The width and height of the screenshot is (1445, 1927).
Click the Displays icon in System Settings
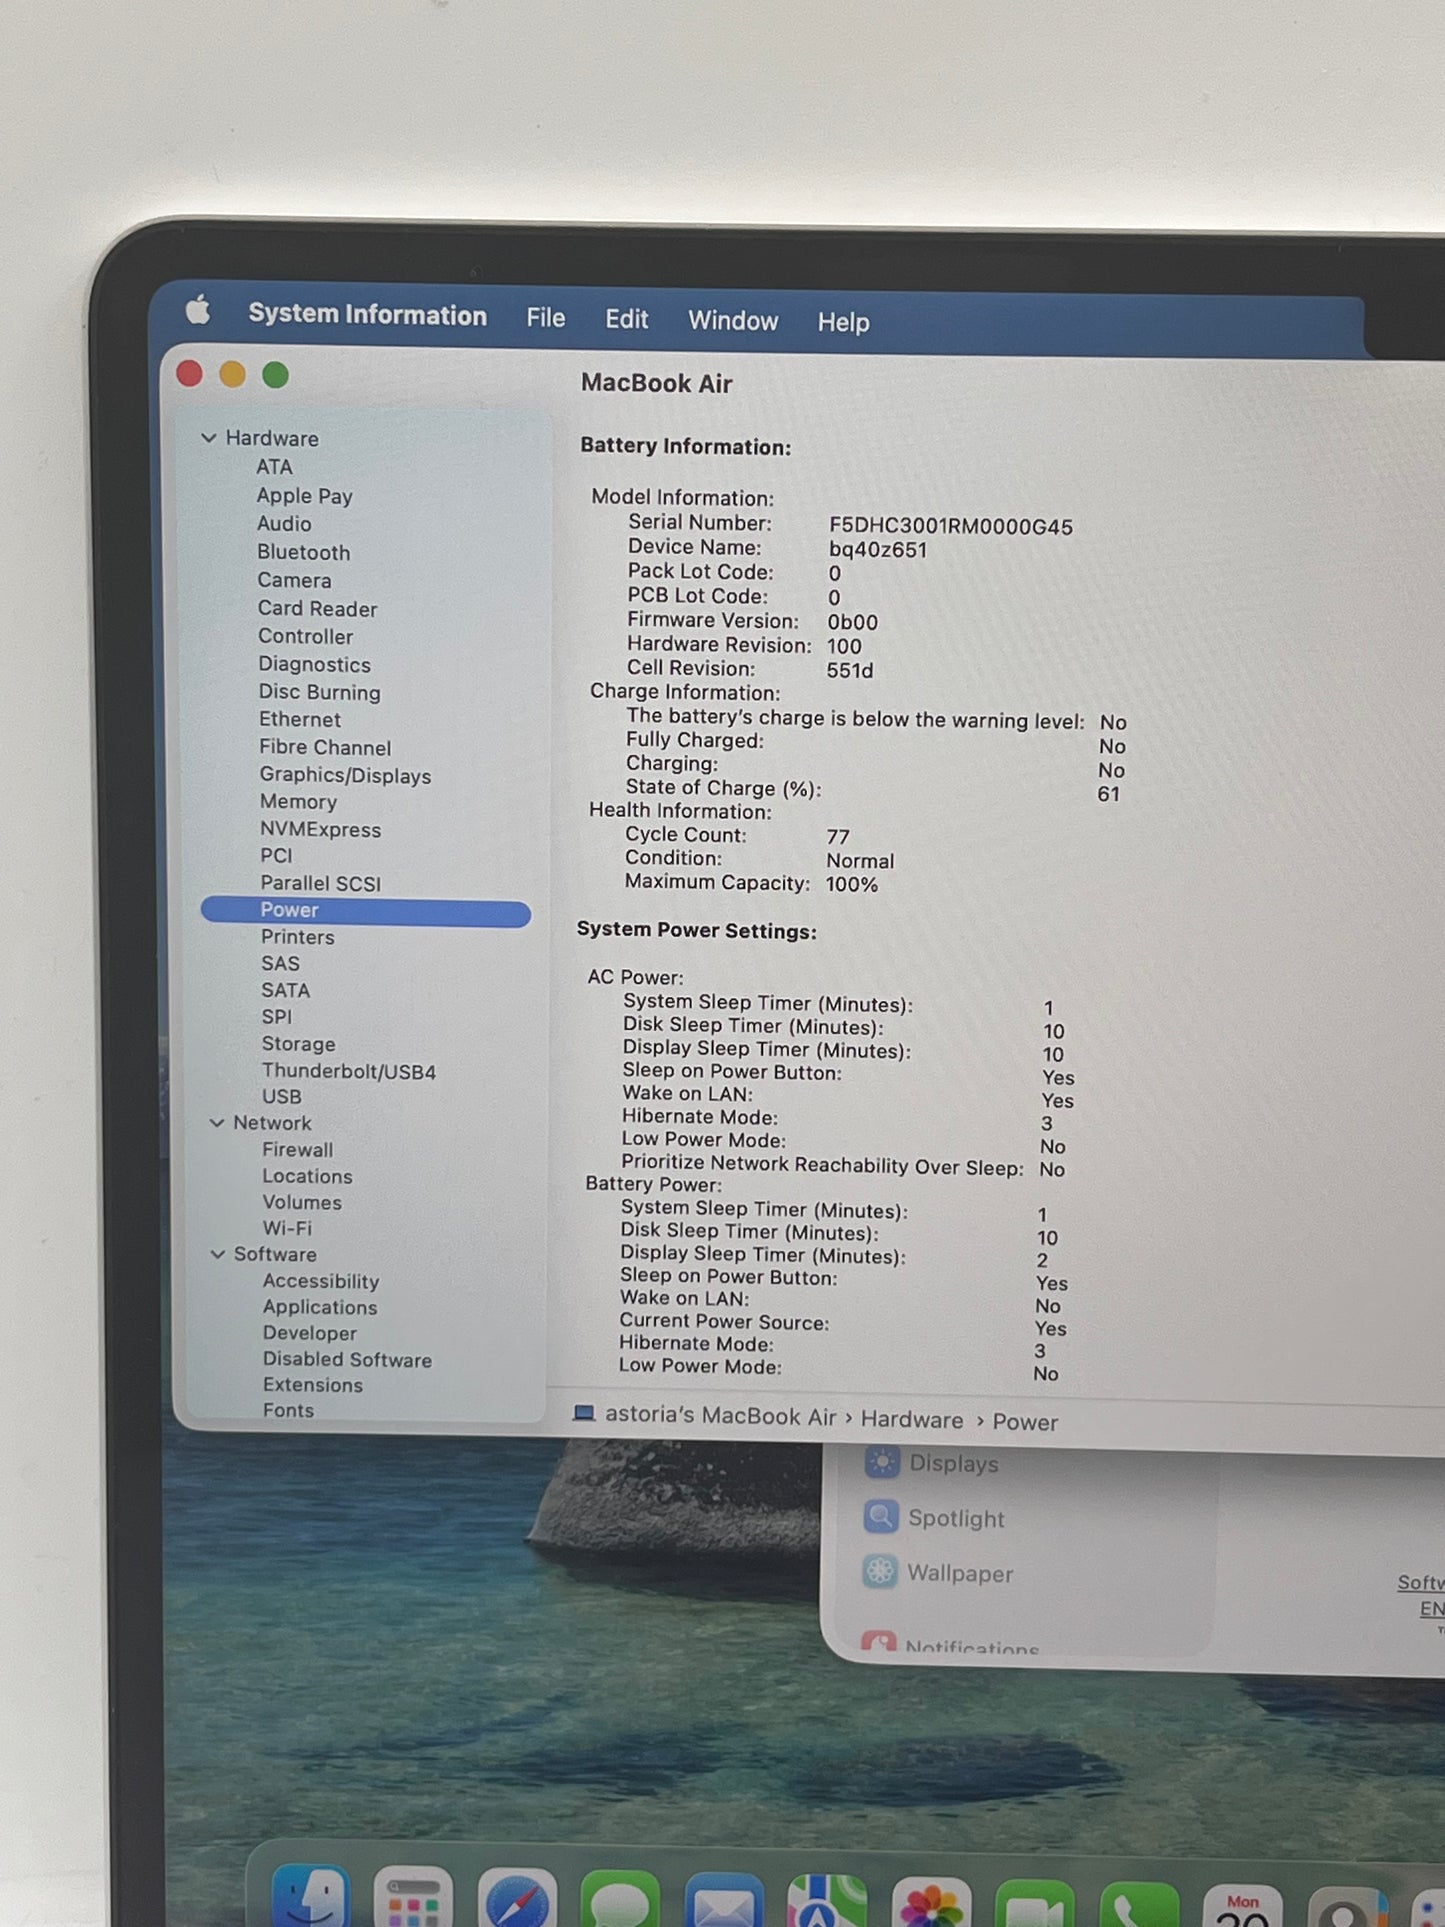pos(881,1462)
